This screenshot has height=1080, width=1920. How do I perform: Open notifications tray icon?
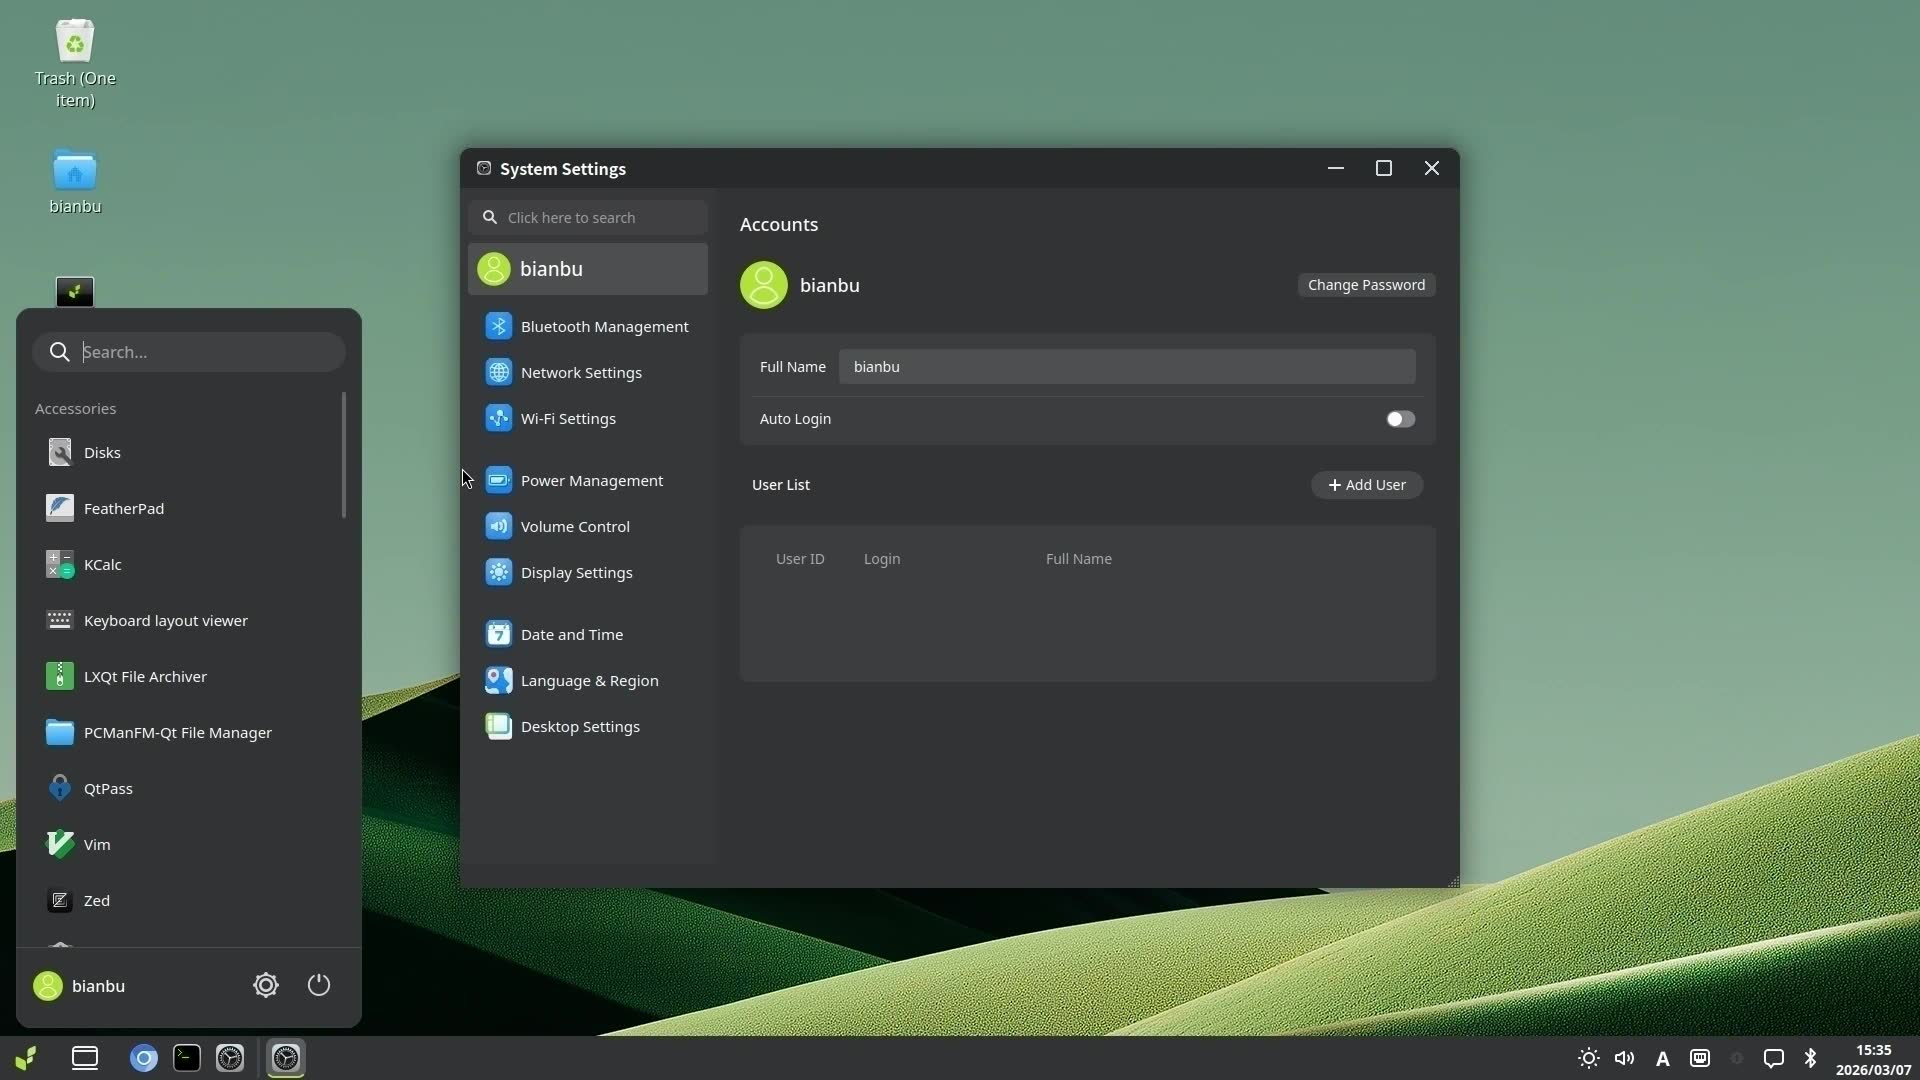coord(1774,1058)
